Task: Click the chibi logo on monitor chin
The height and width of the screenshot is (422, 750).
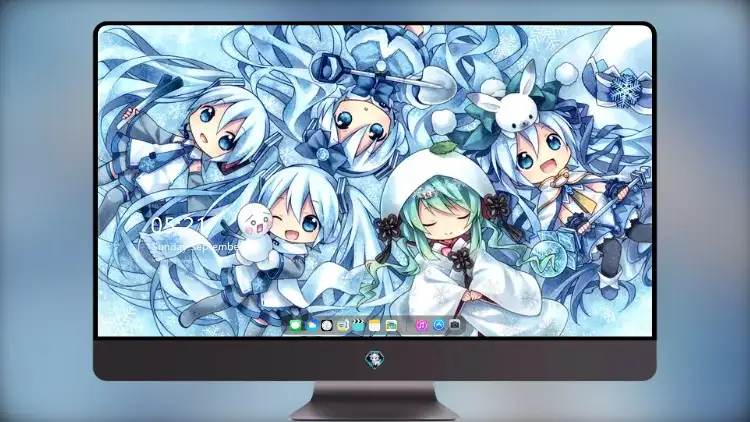Action: click(x=375, y=359)
